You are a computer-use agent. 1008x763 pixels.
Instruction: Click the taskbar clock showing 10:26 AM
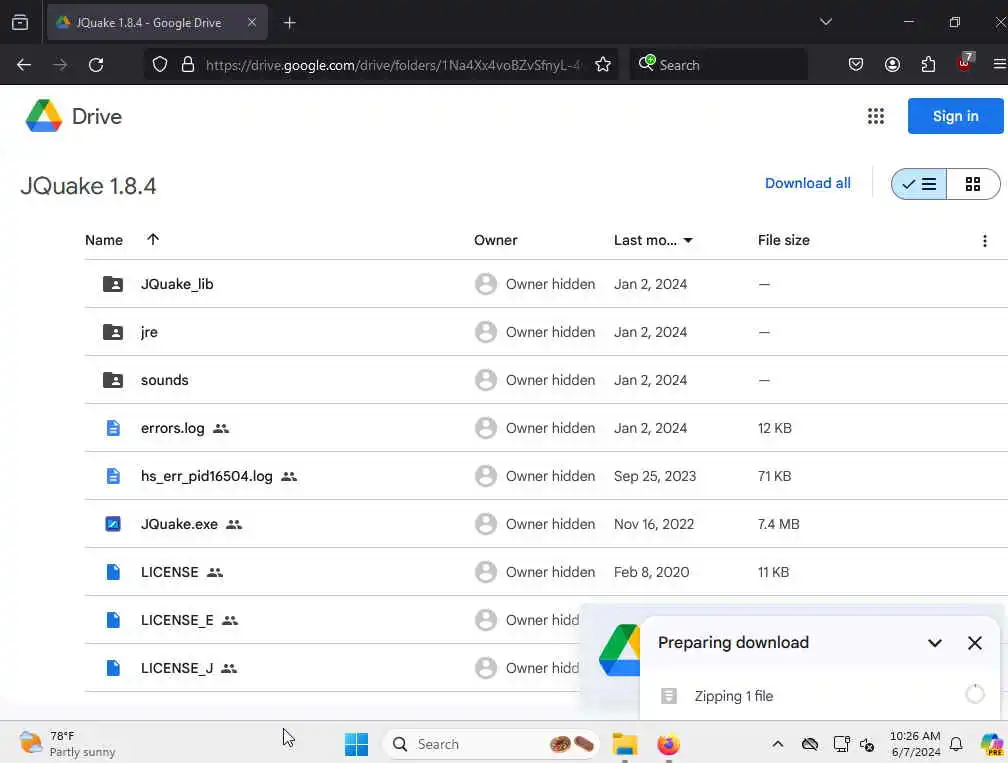tap(915, 744)
